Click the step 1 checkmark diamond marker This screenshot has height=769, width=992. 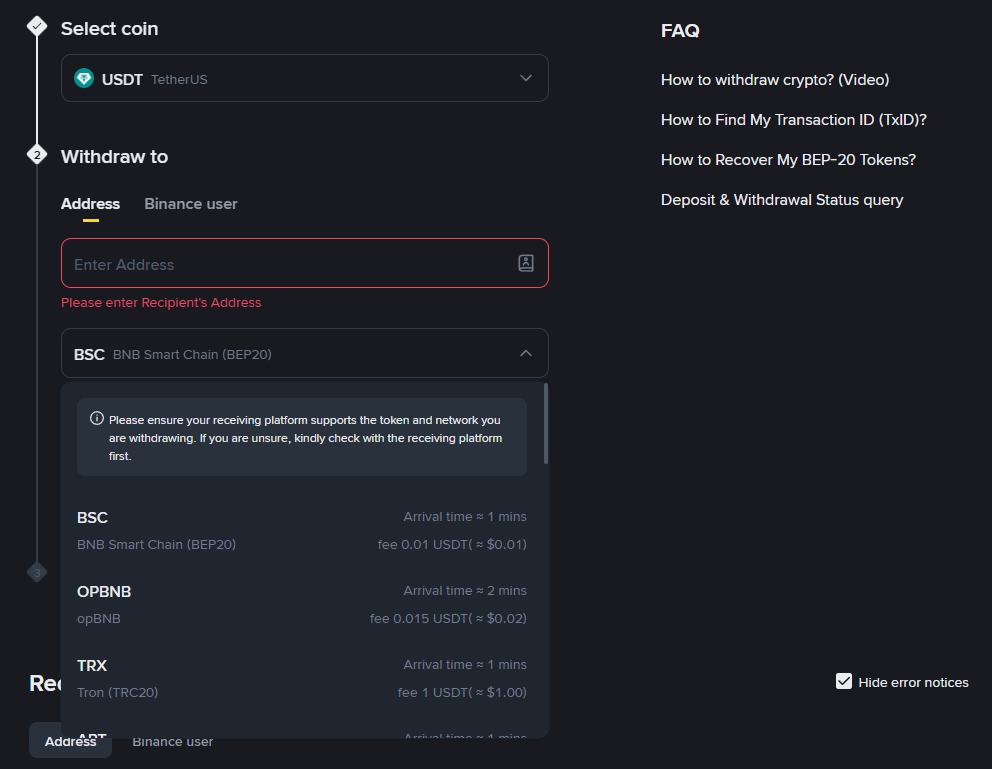pos(37,27)
